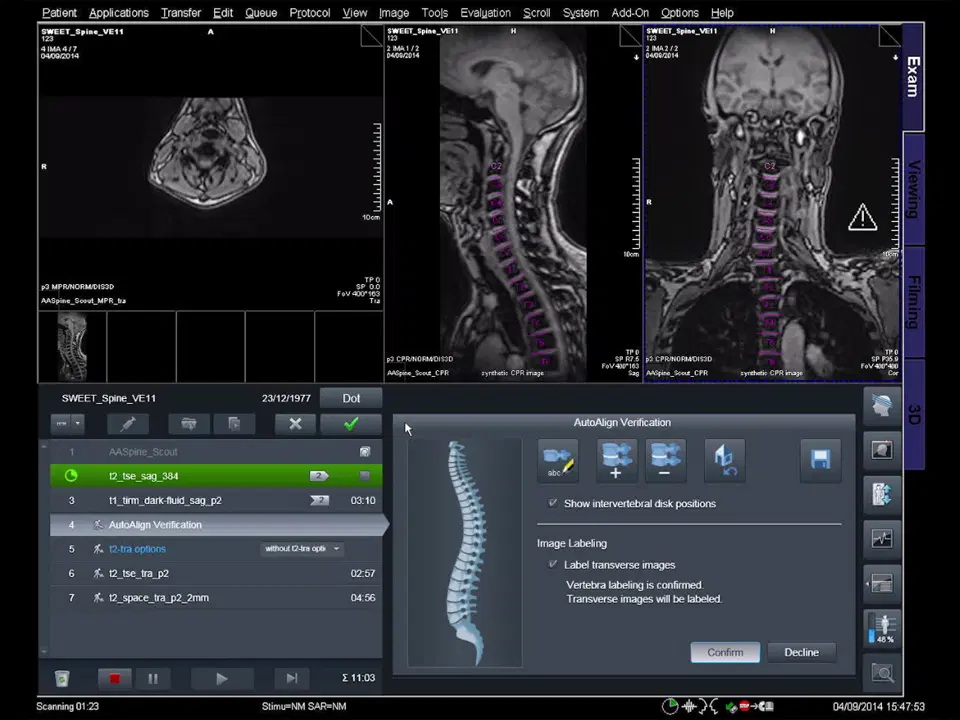
Task: Open the dropdown arrow beside the queue view button
Action: pos(77,424)
